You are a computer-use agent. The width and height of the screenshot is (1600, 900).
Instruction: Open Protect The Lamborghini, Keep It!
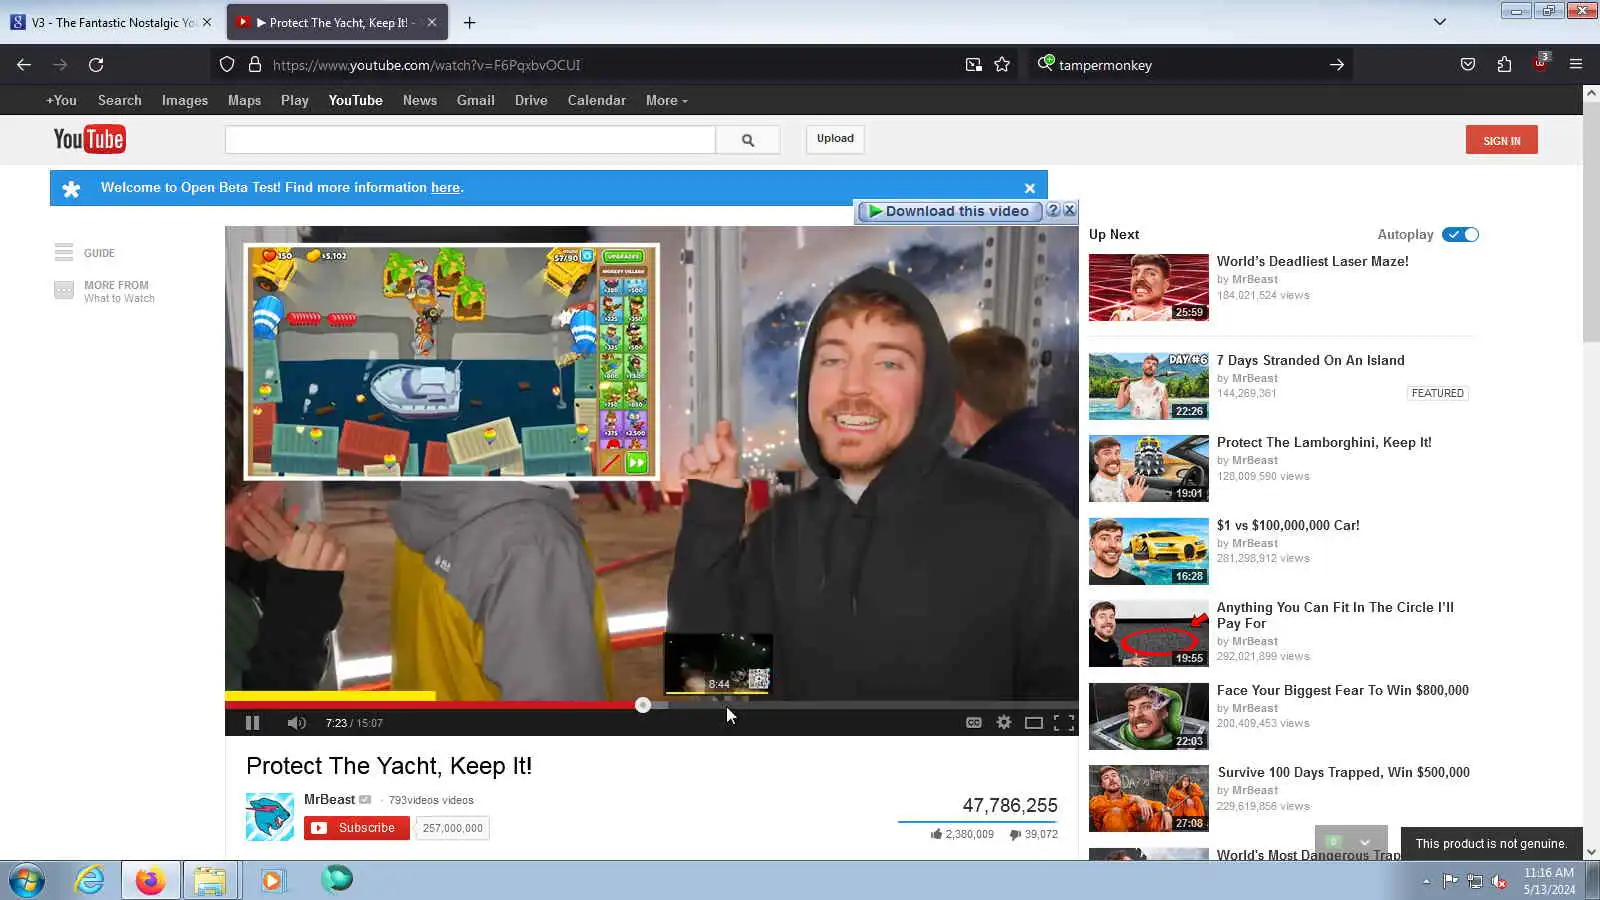[1324, 442]
